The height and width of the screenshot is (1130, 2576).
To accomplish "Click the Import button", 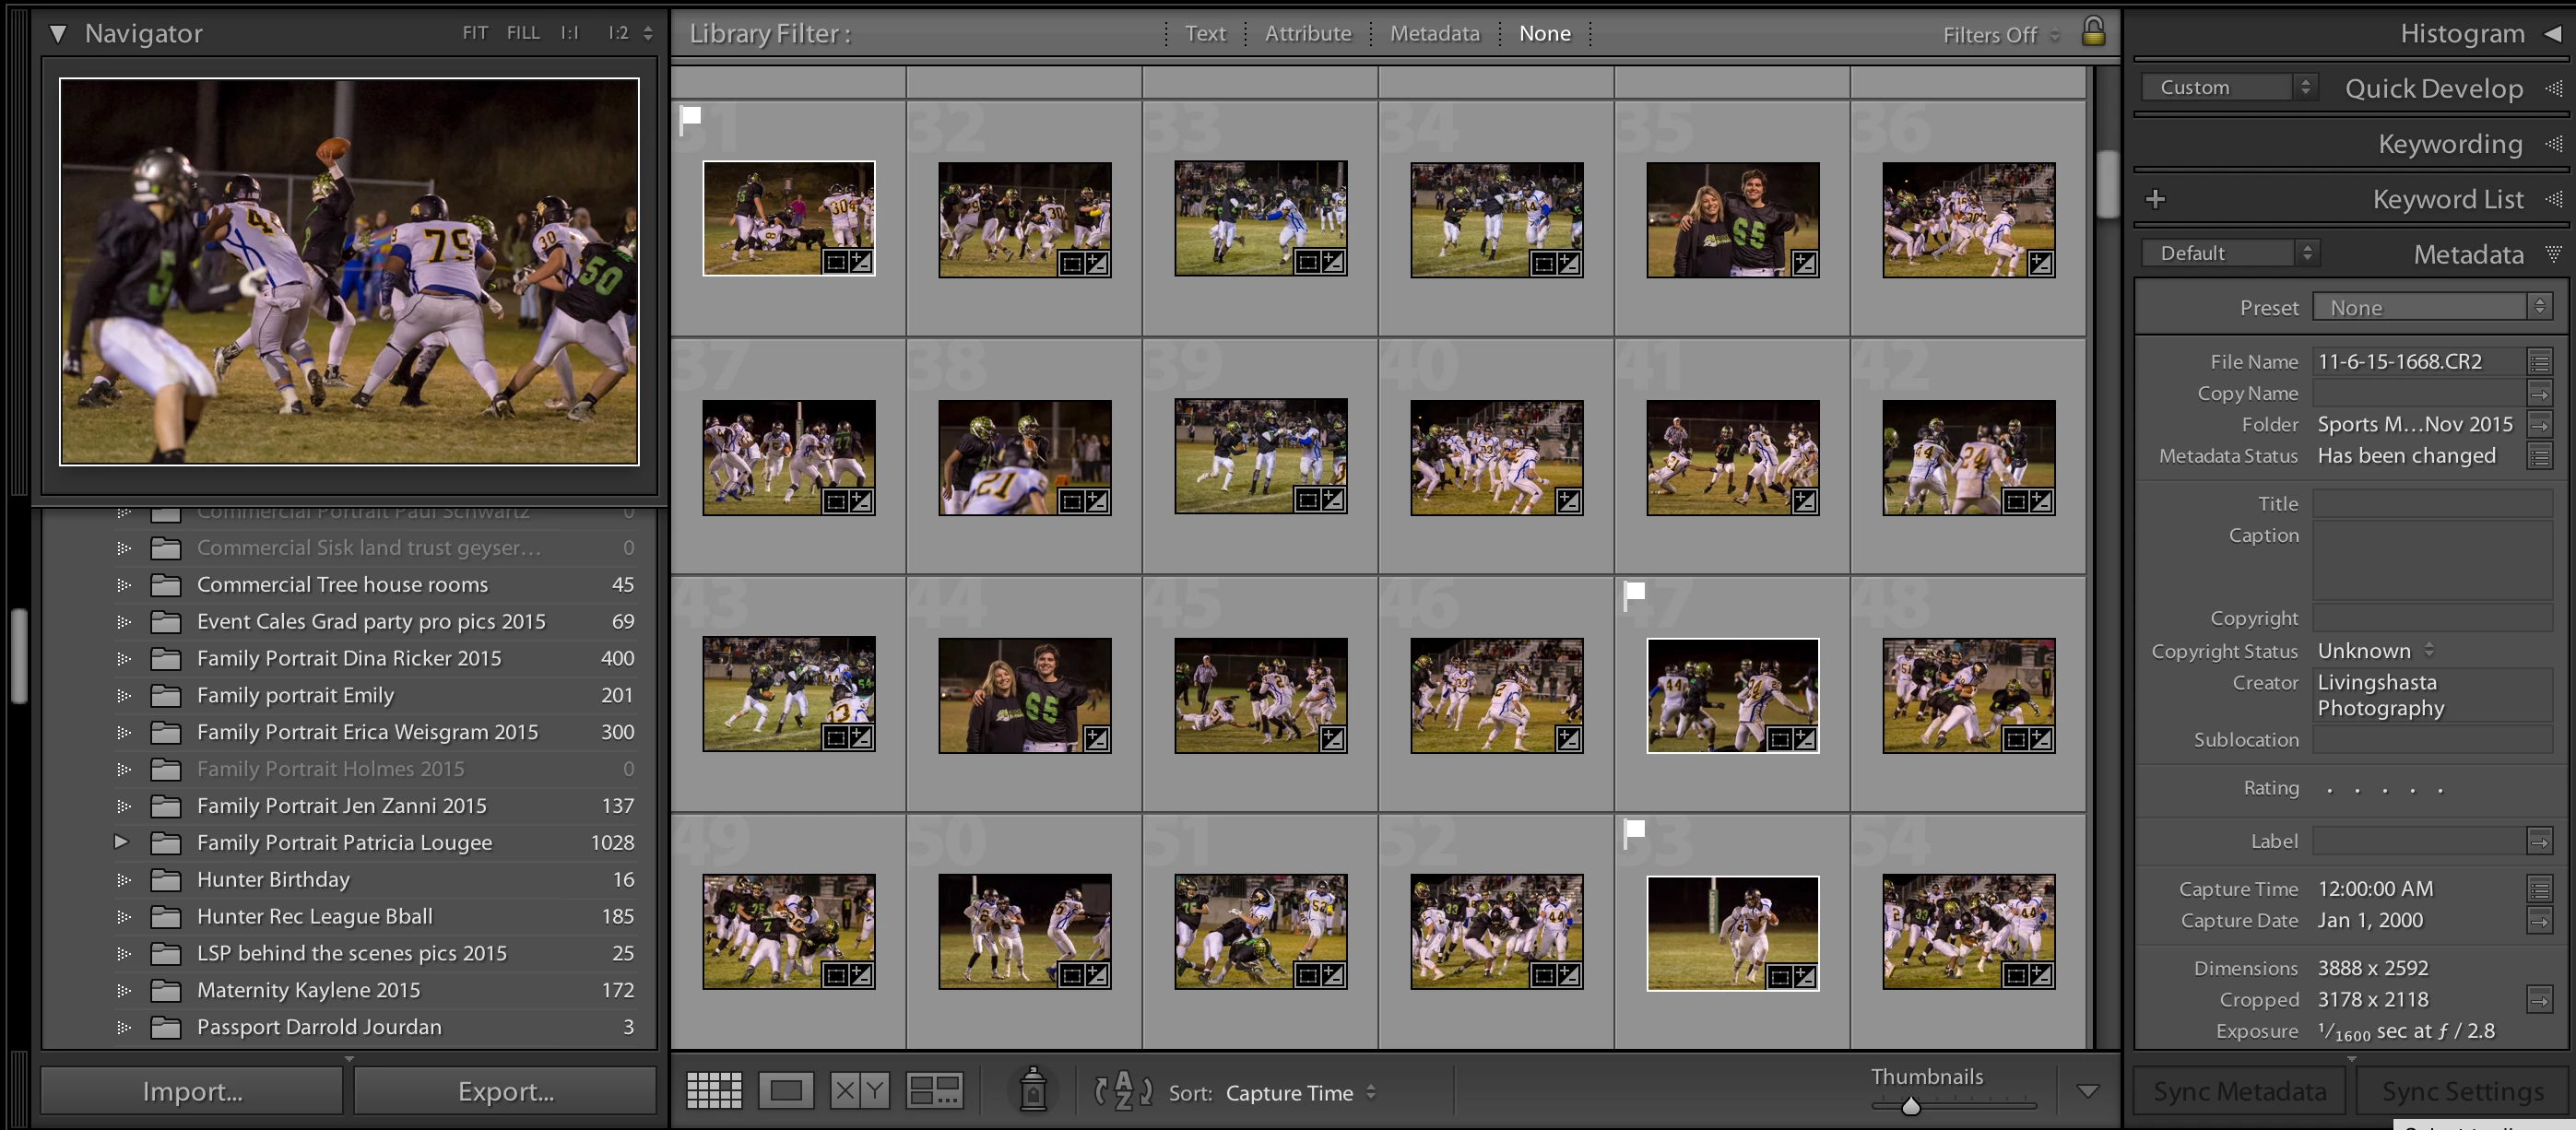I will [x=192, y=1091].
